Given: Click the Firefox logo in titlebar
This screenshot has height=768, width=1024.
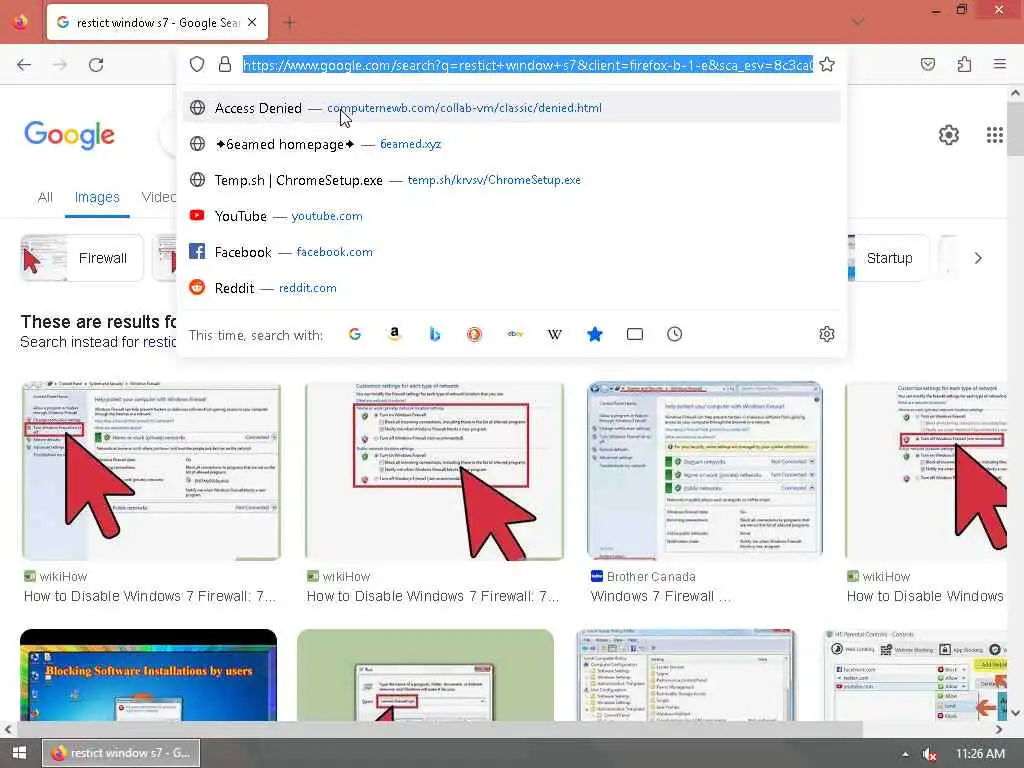Looking at the screenshot, I should pos(20,22).
